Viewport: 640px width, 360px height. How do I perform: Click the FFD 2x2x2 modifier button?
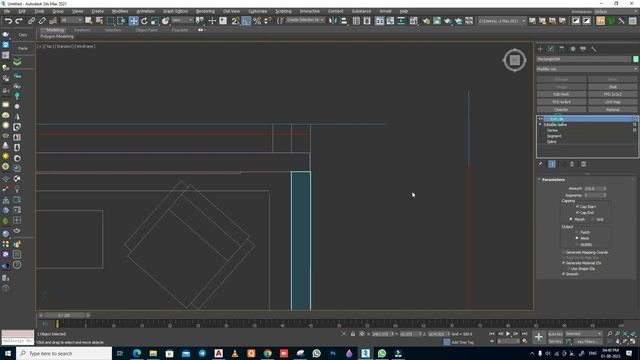point(613,94)
